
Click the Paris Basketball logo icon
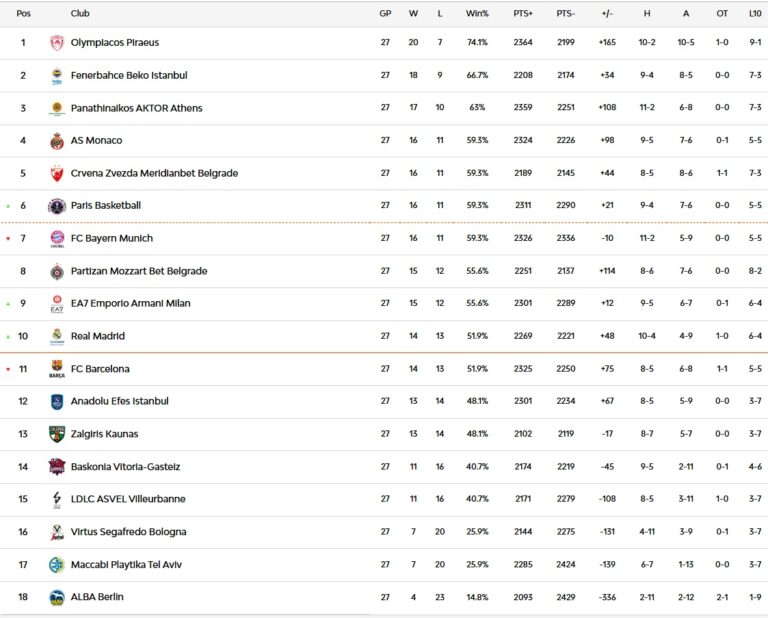pos(57,206)
